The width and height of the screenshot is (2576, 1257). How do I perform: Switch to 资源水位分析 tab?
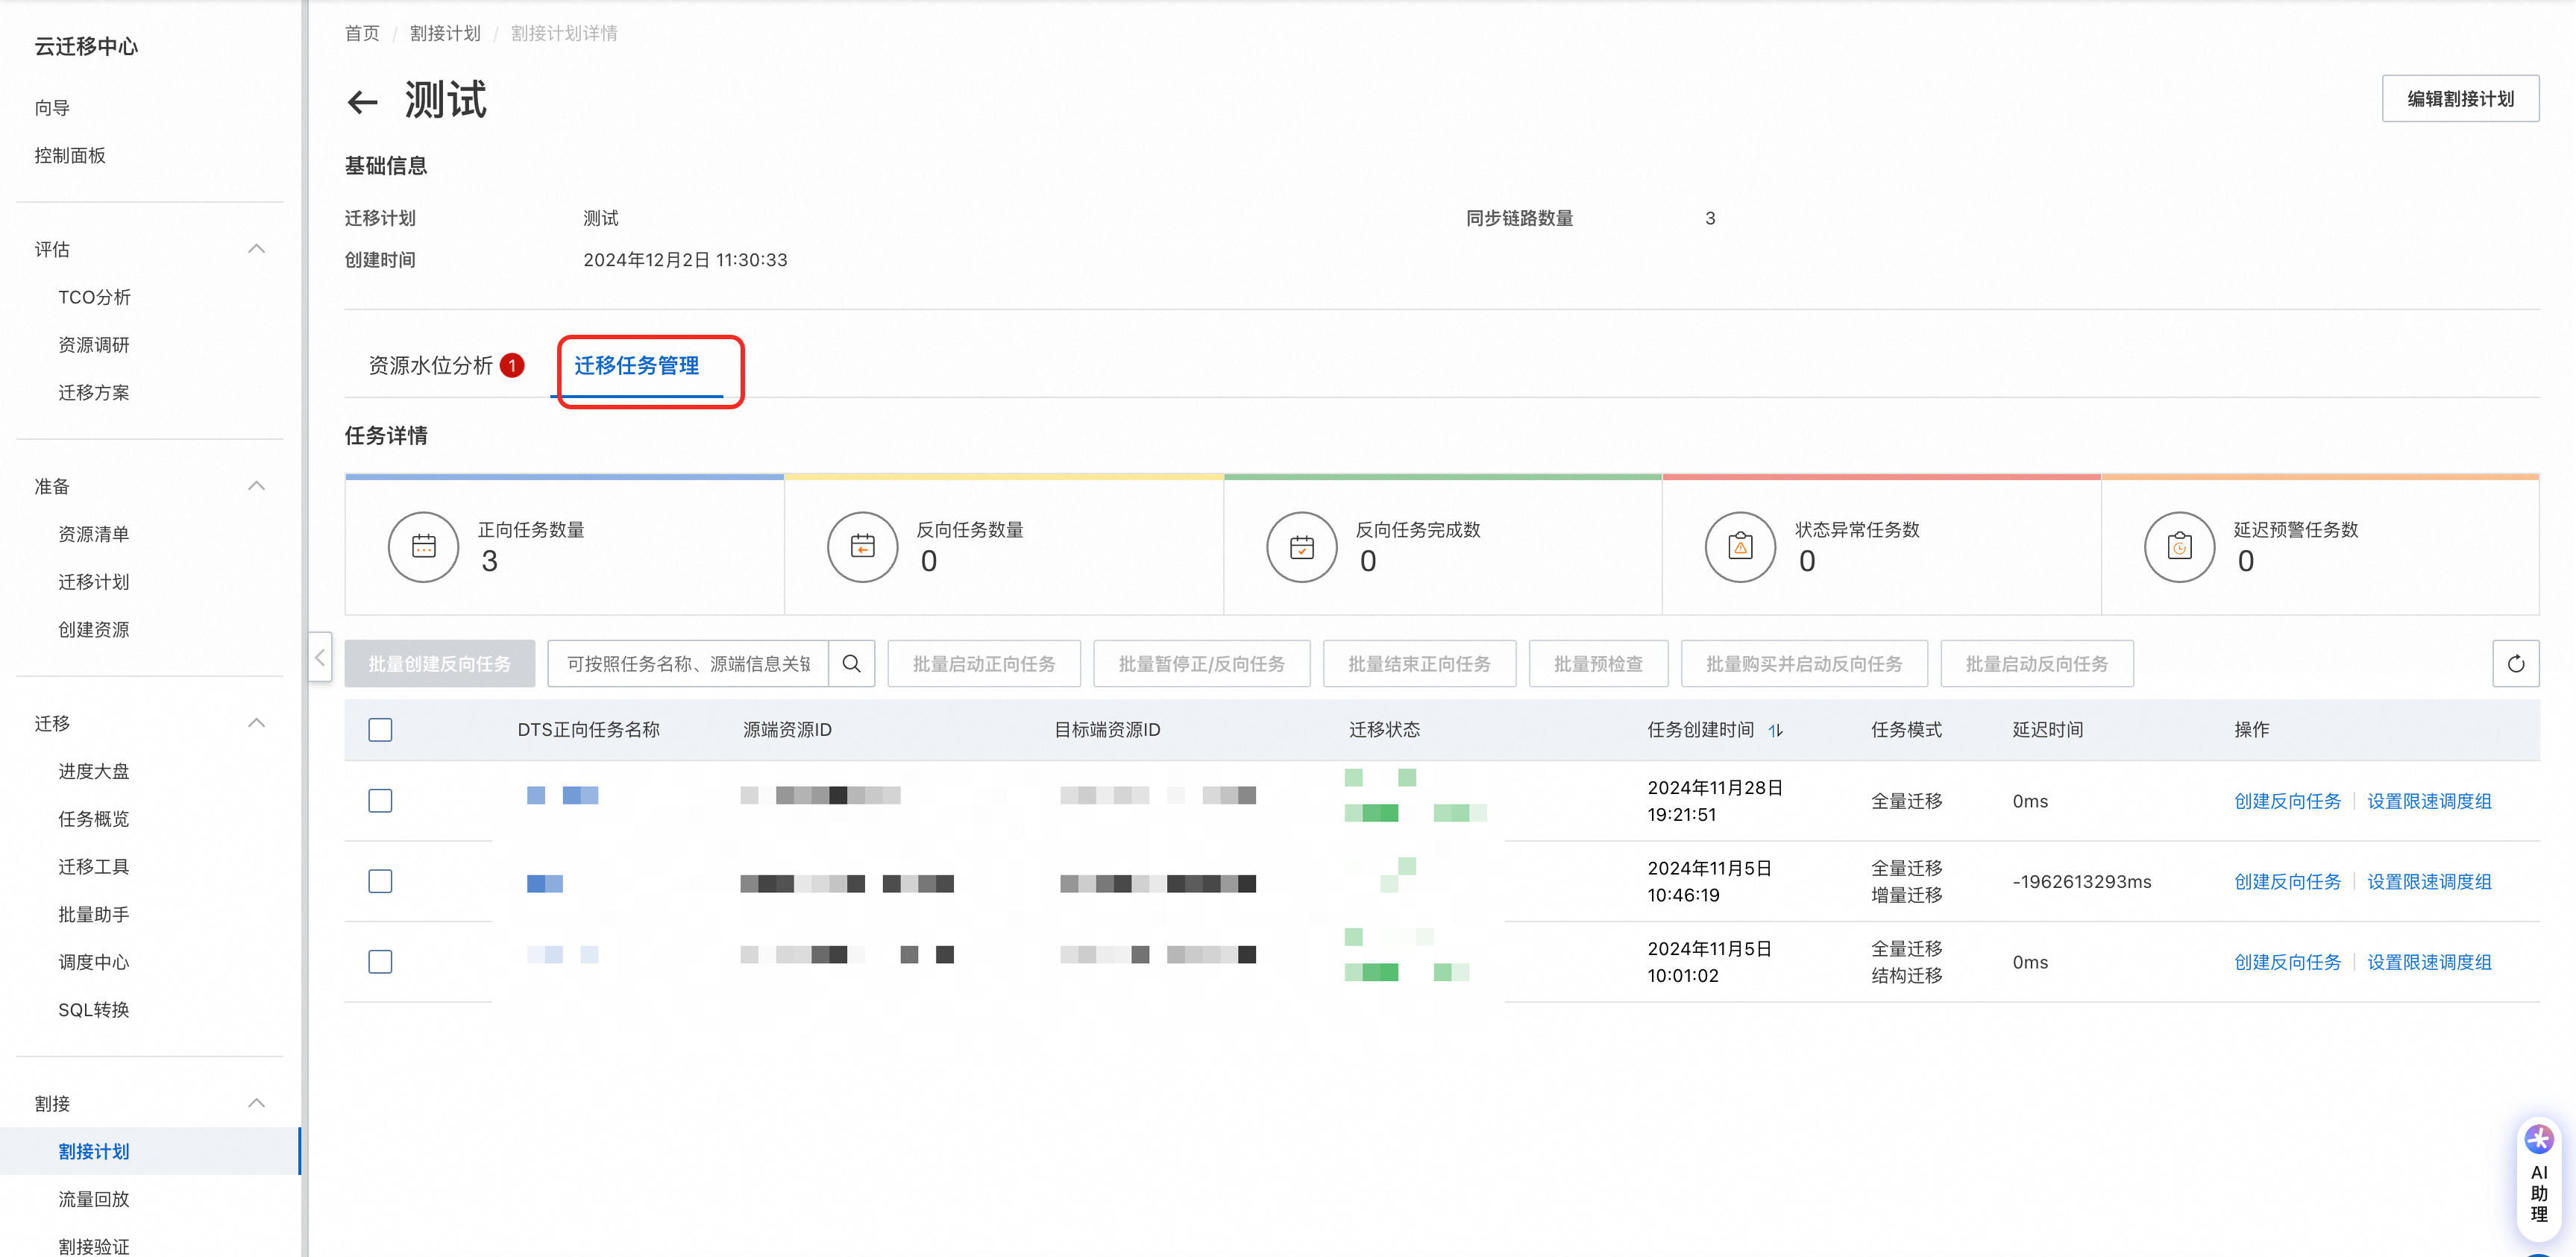point(431,366)
